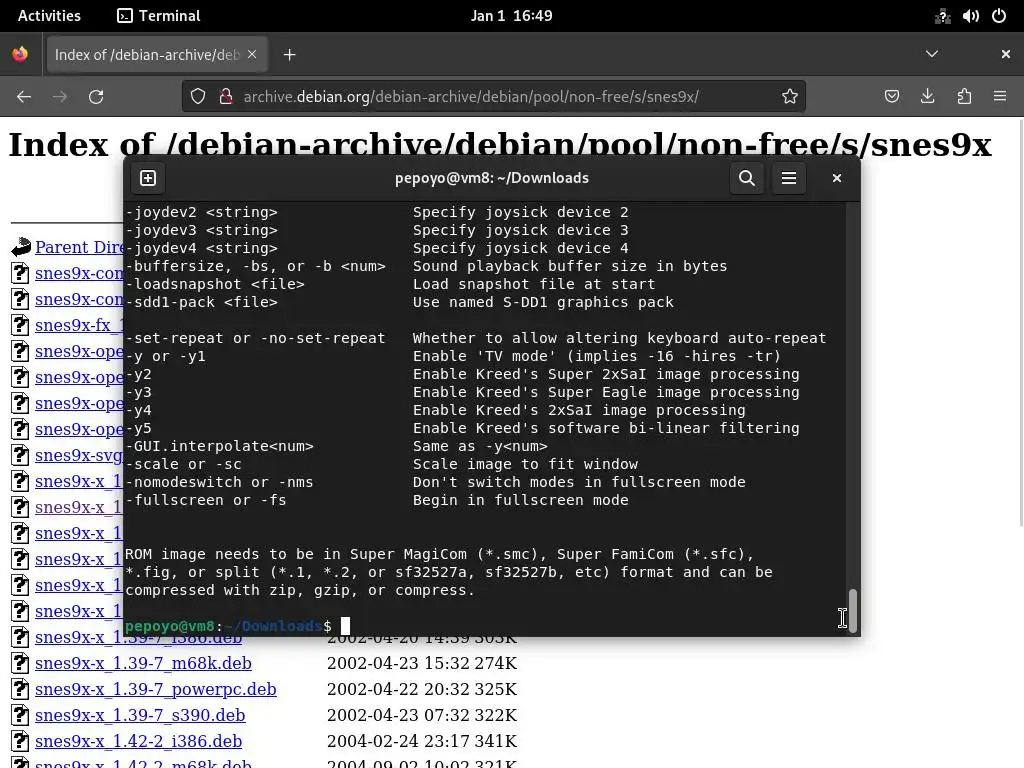
Task: Click the 'Scale image to fit window' text
Action: 525,464
